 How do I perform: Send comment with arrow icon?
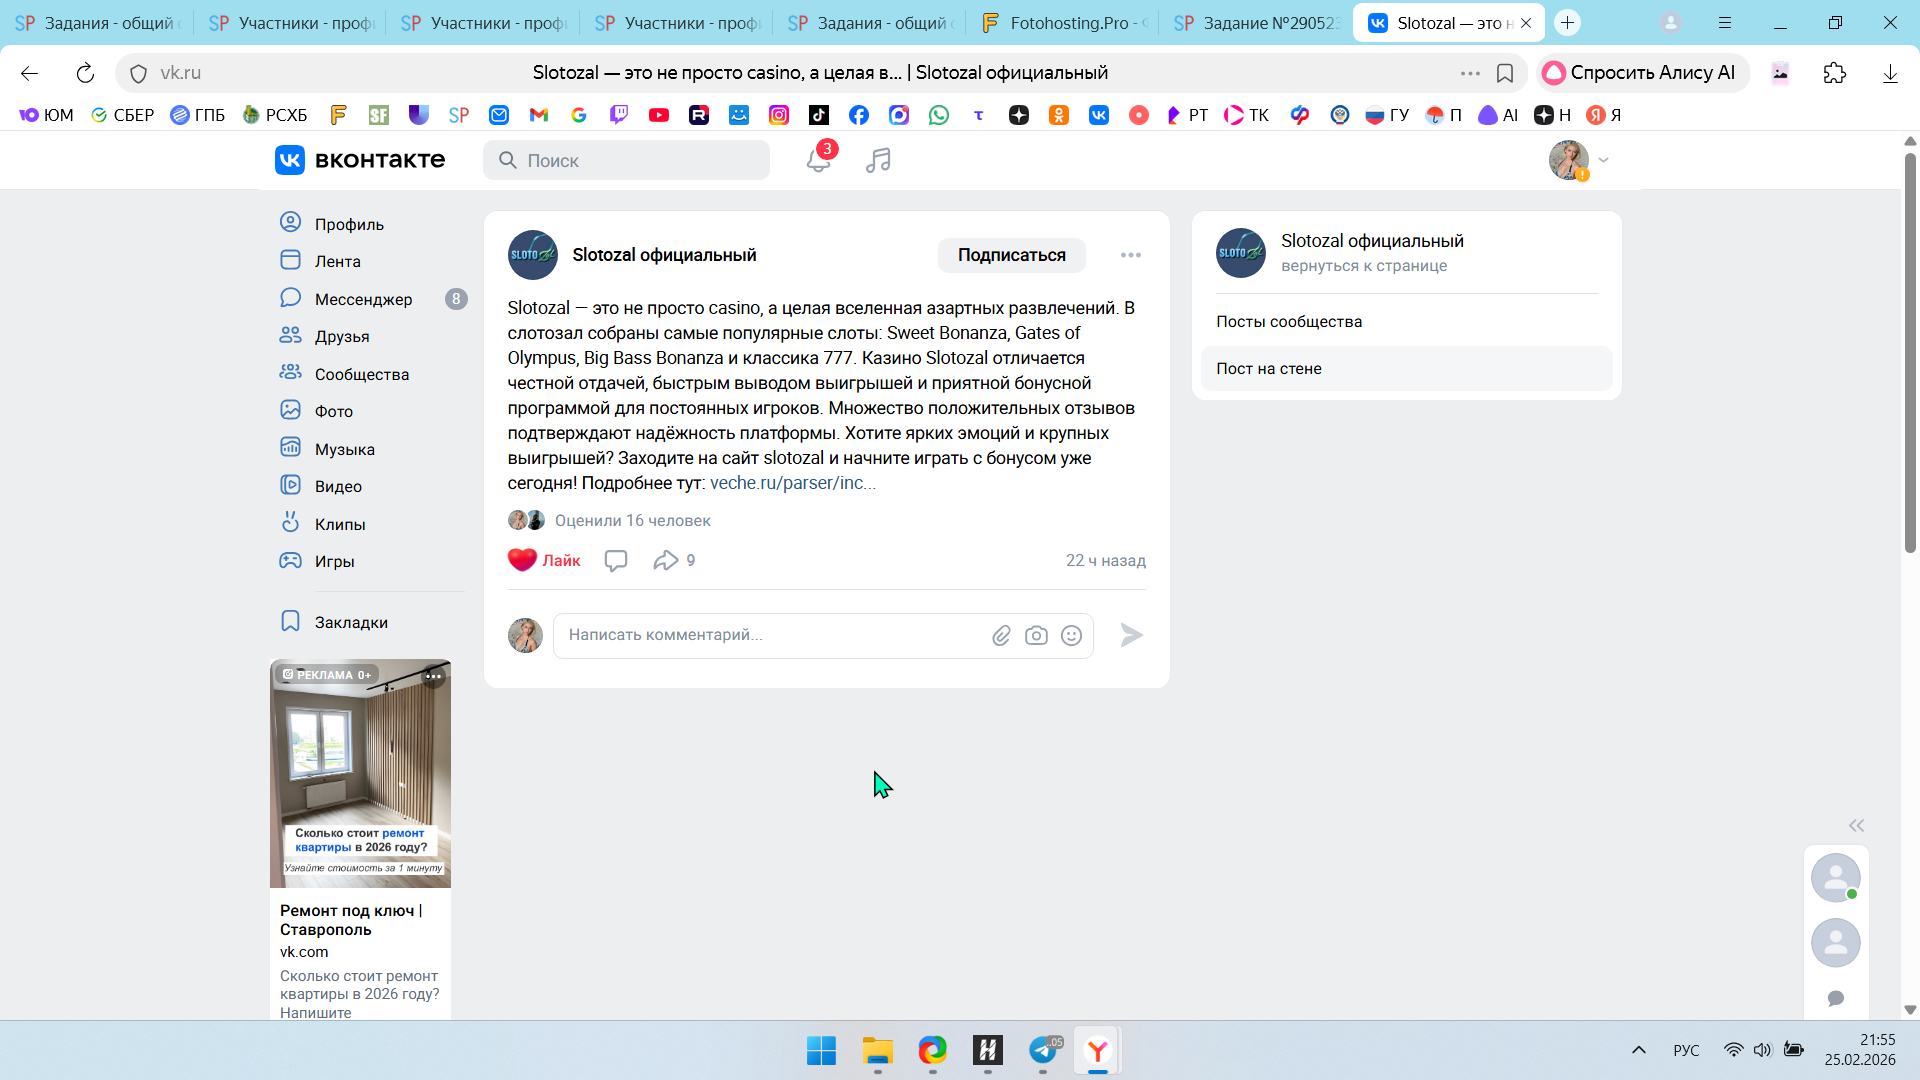click(x=1131, y=636)
